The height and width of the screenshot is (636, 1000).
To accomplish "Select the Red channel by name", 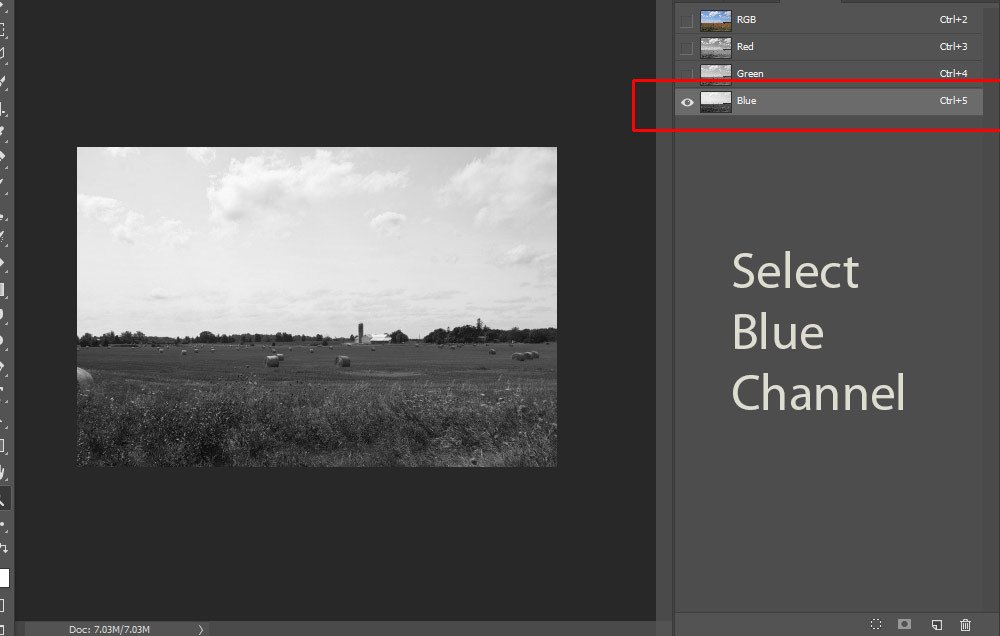I will point(745,47).
